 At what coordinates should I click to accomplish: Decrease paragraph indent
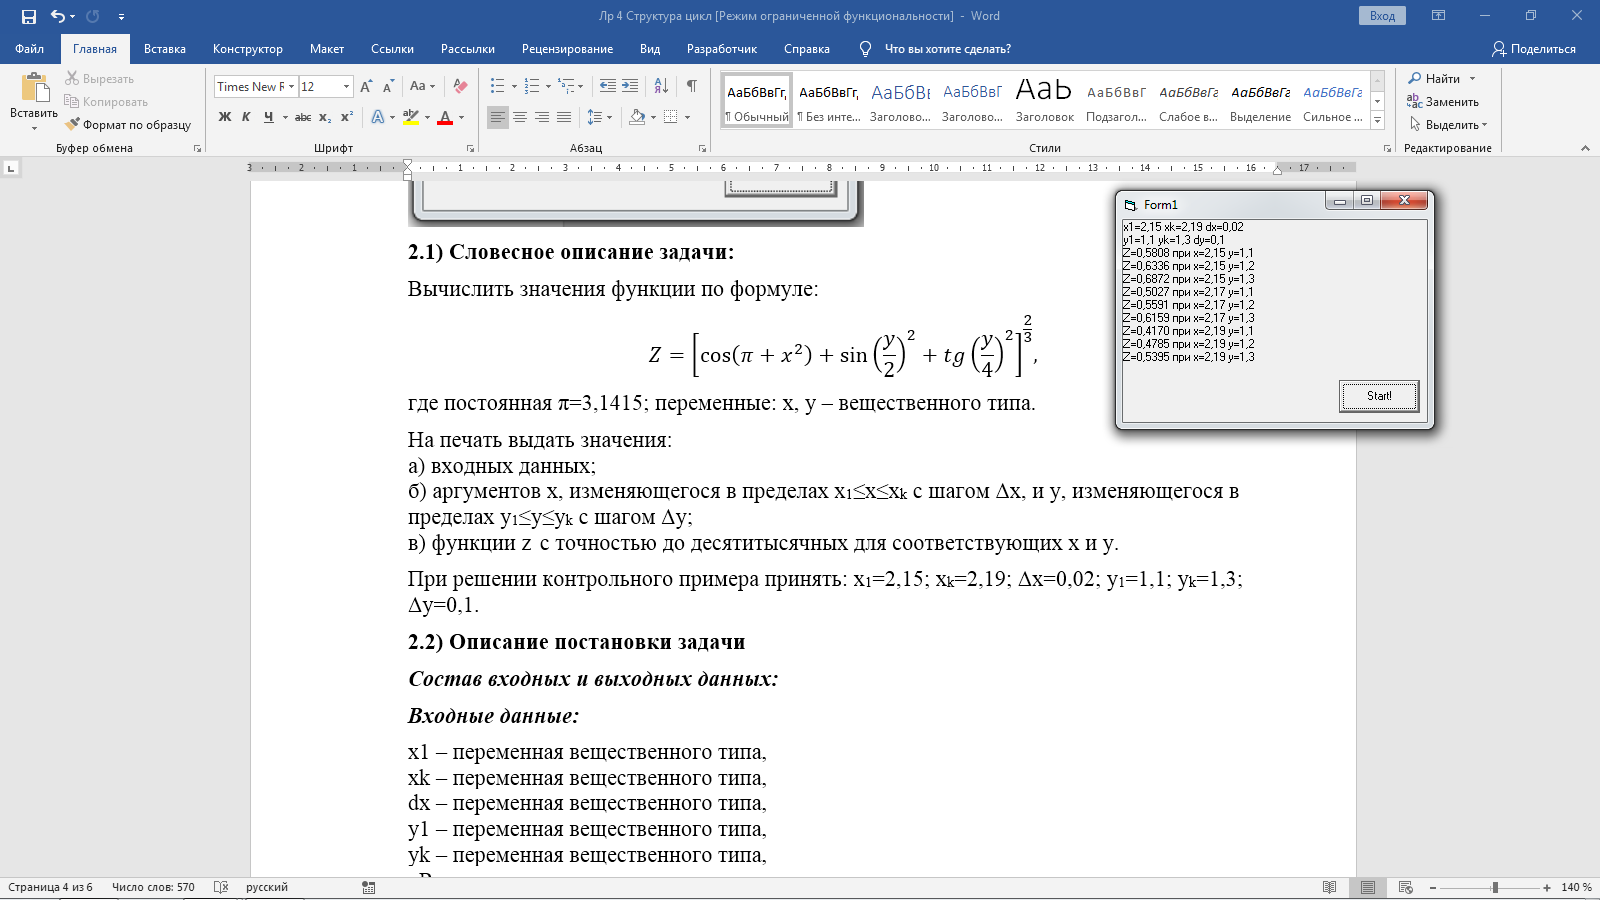tap(607, 86)
